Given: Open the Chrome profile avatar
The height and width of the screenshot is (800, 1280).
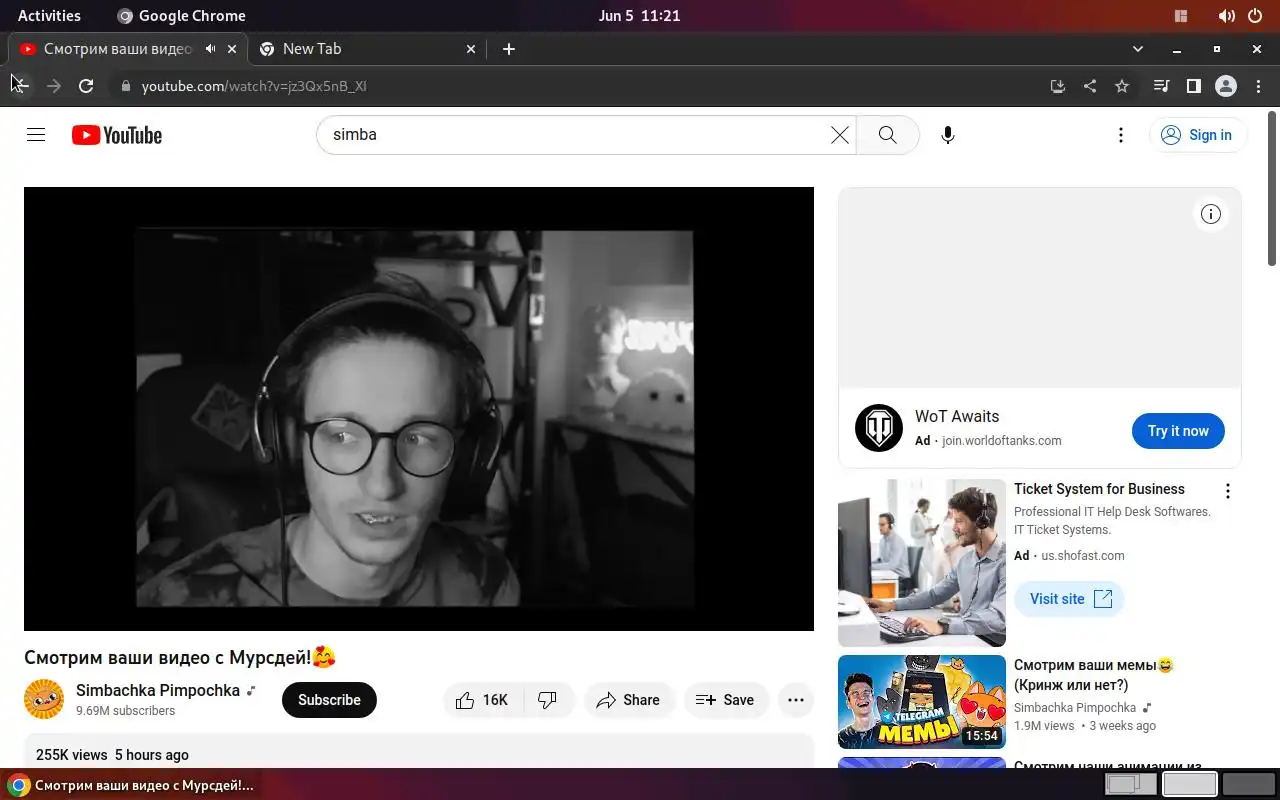Looking at the screenshot, I should click(x=1226, y=86).
